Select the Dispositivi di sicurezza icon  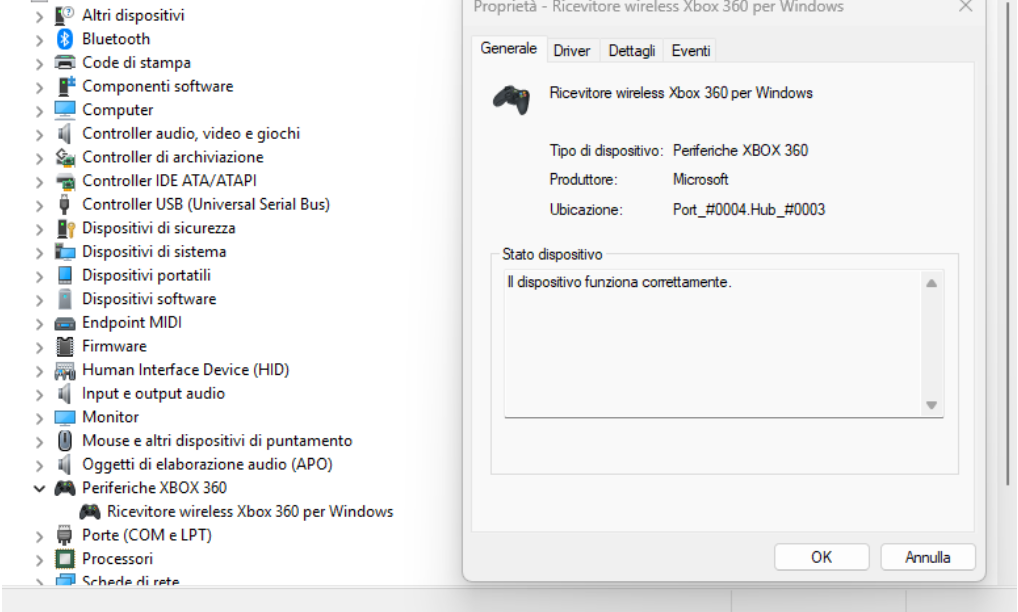point(66,228)
